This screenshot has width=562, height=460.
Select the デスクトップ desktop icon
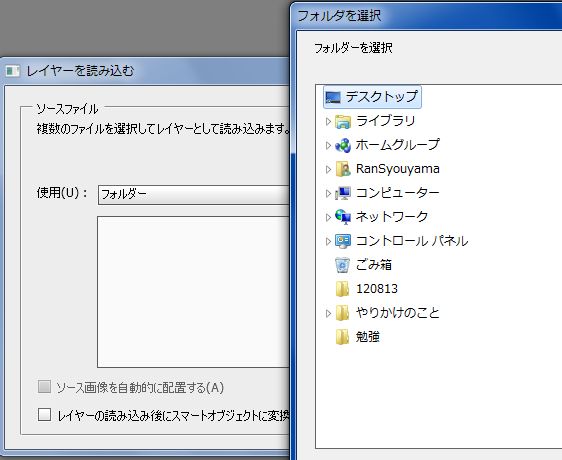(x=333, y=97)
